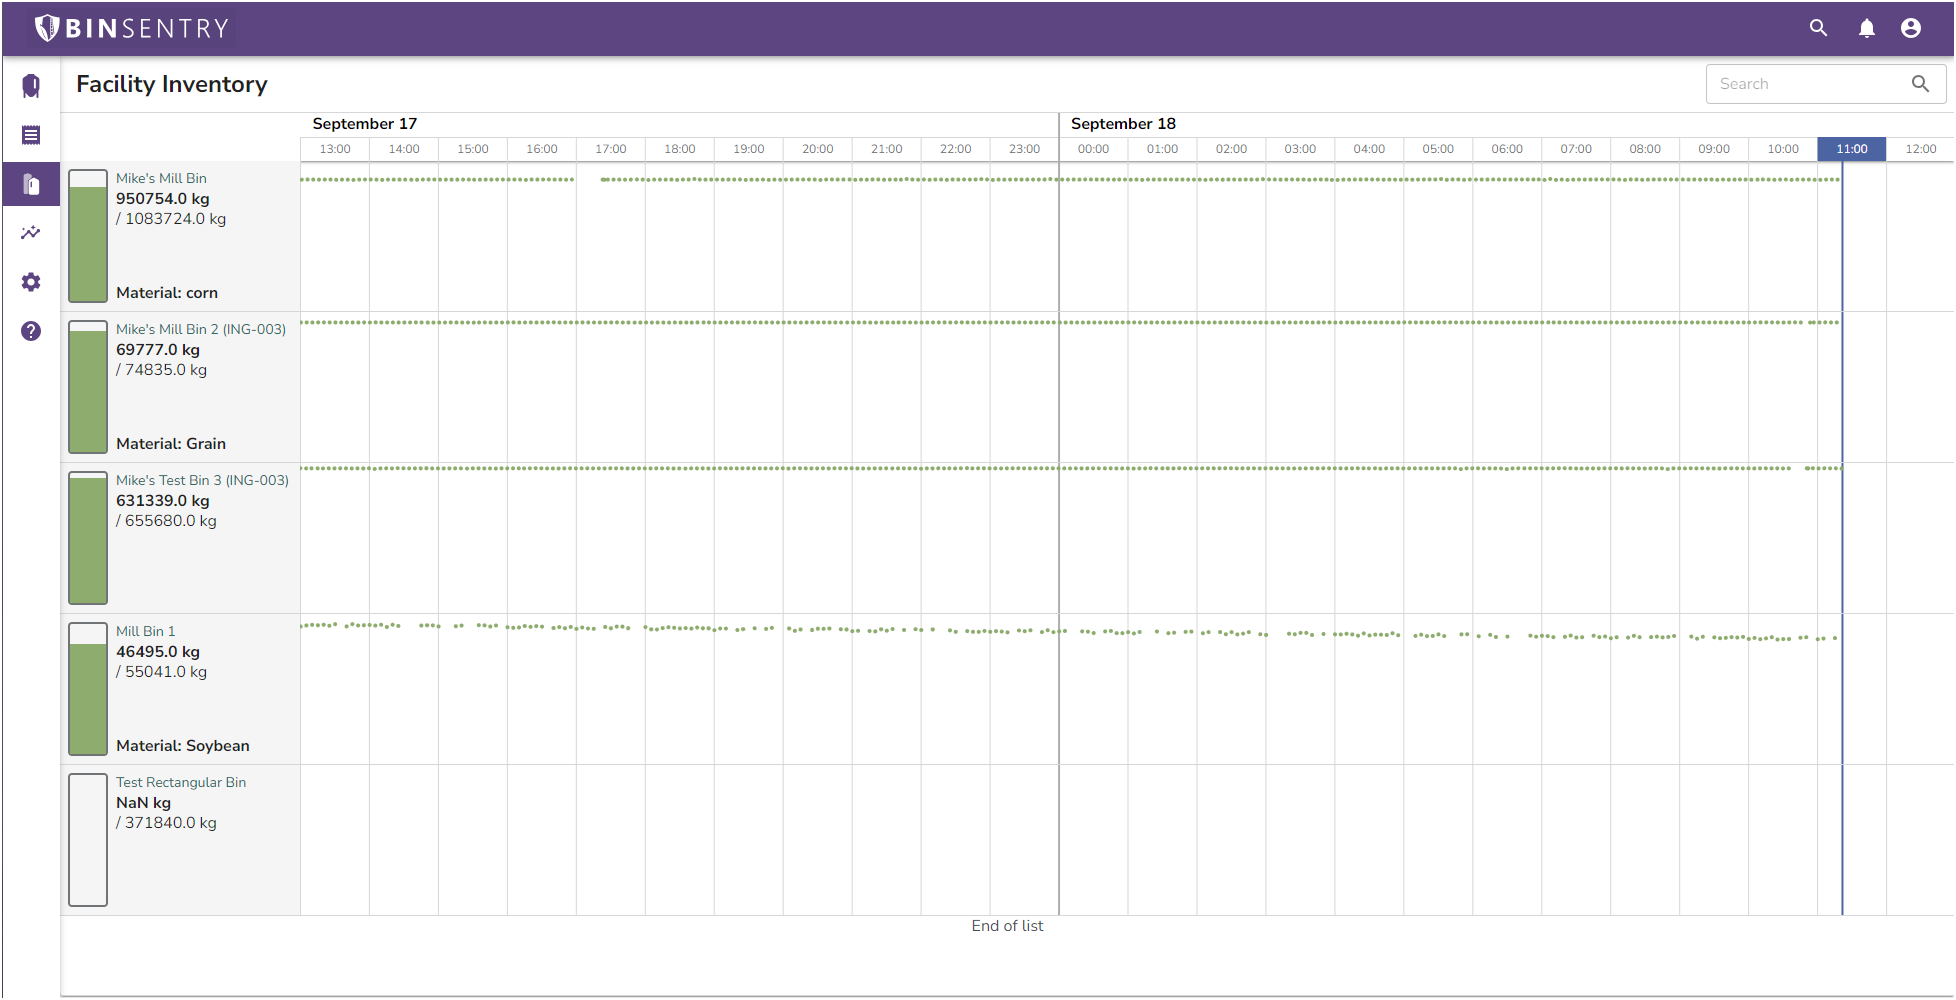The height and width of the screenshot is (1000, 1956).
Task: Open Mill Bin 1 details
Action: coord(145,631)
